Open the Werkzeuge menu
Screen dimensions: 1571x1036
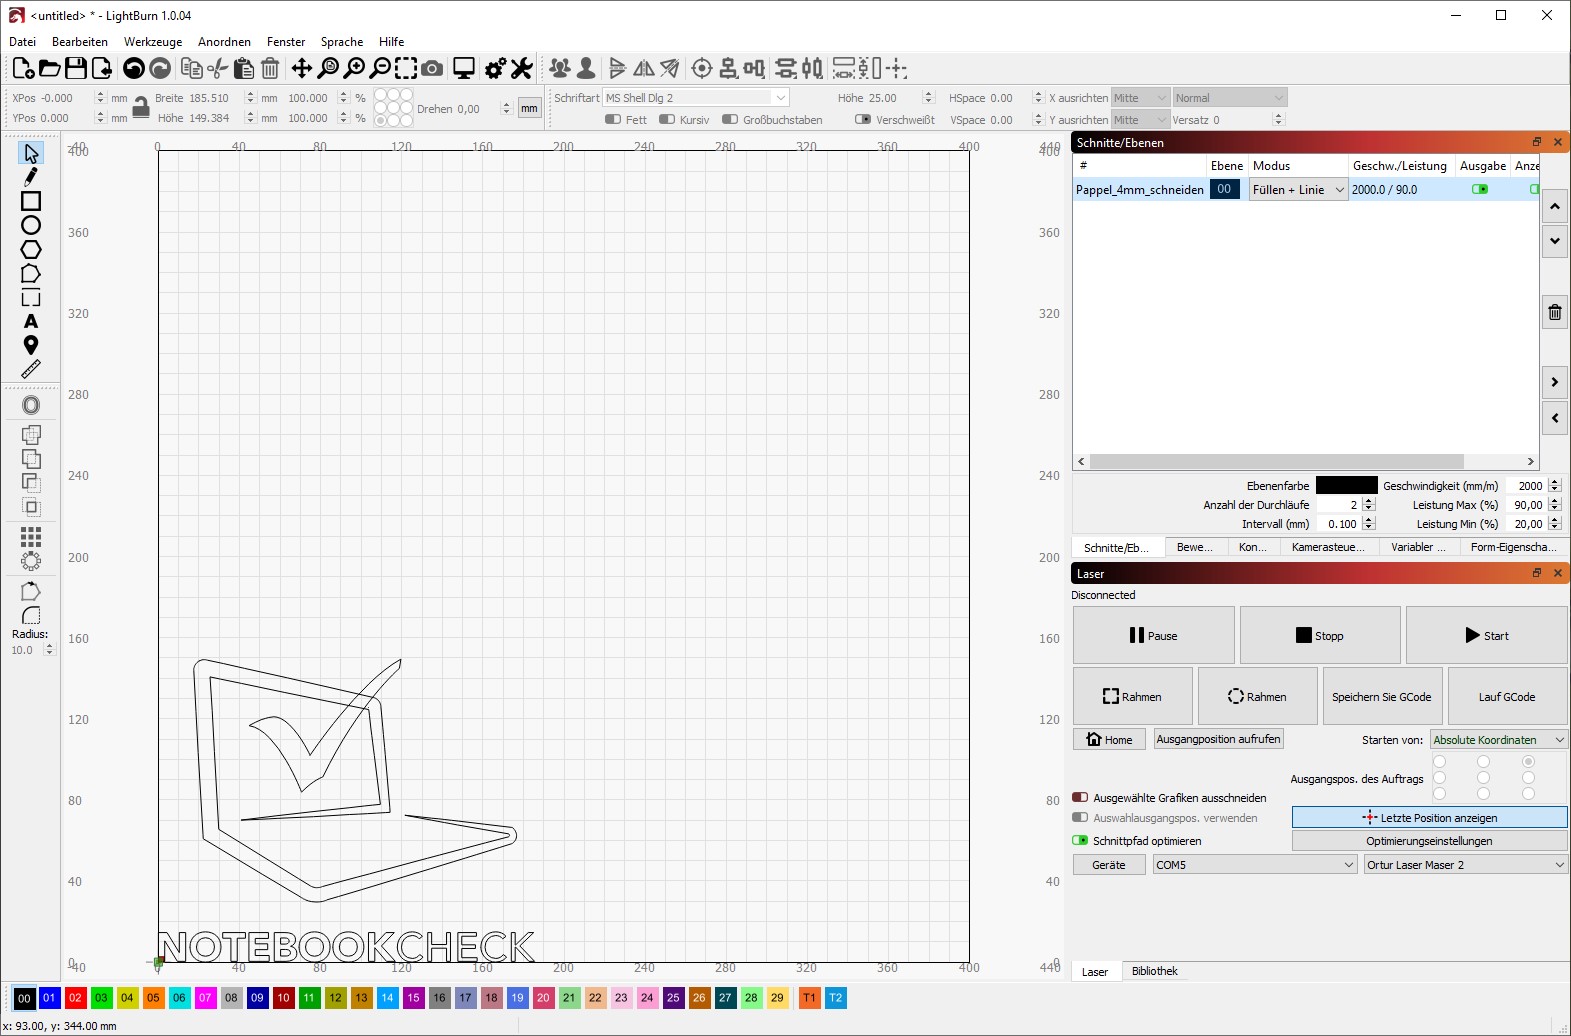153,42
